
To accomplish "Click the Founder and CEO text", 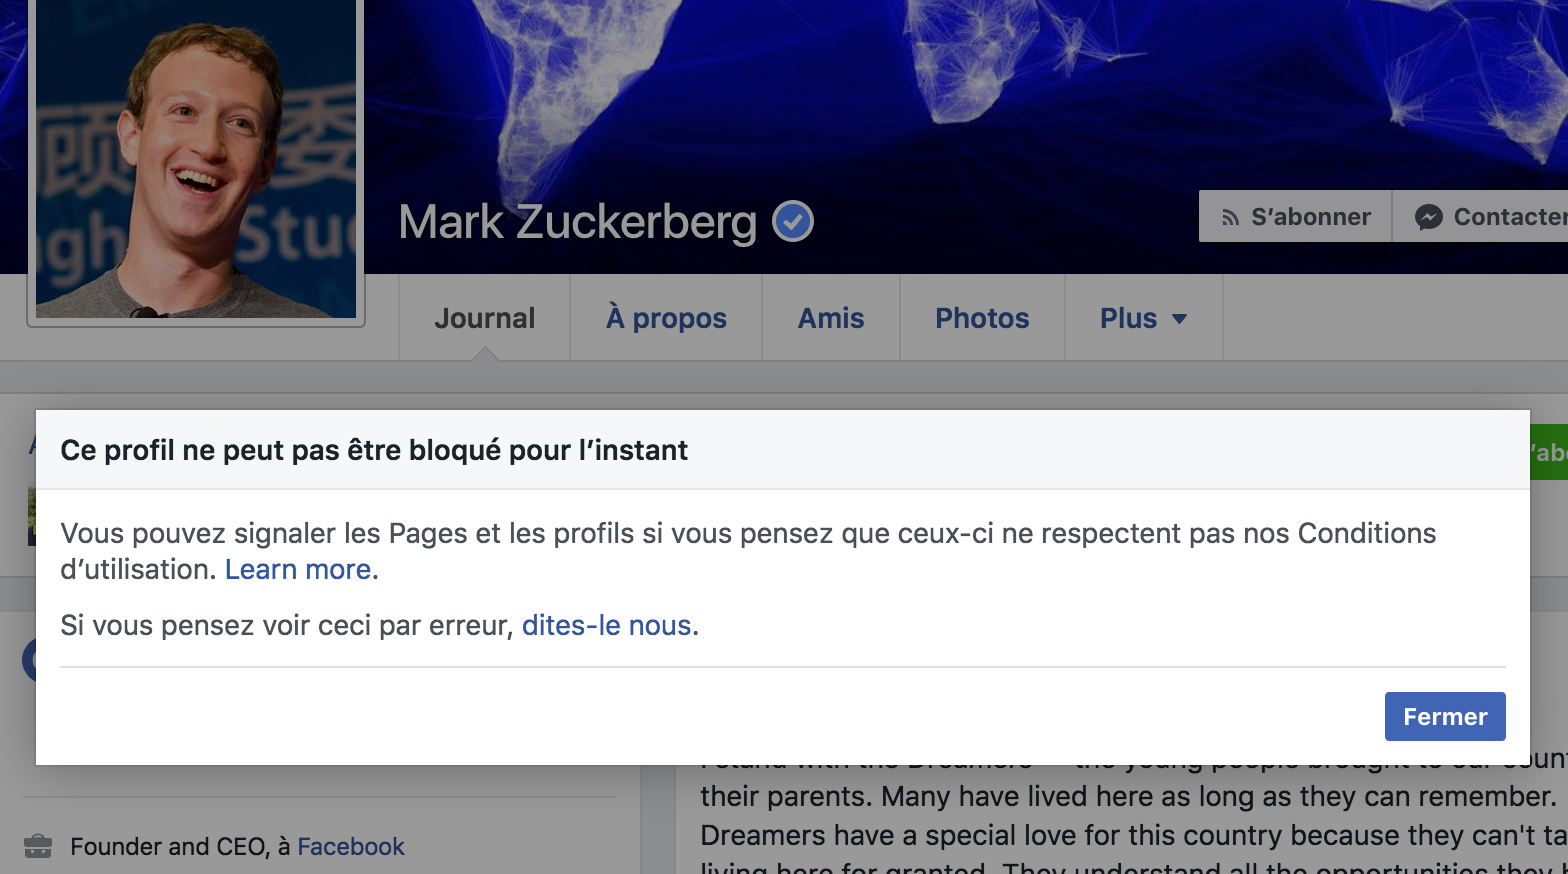I will 168,847.
